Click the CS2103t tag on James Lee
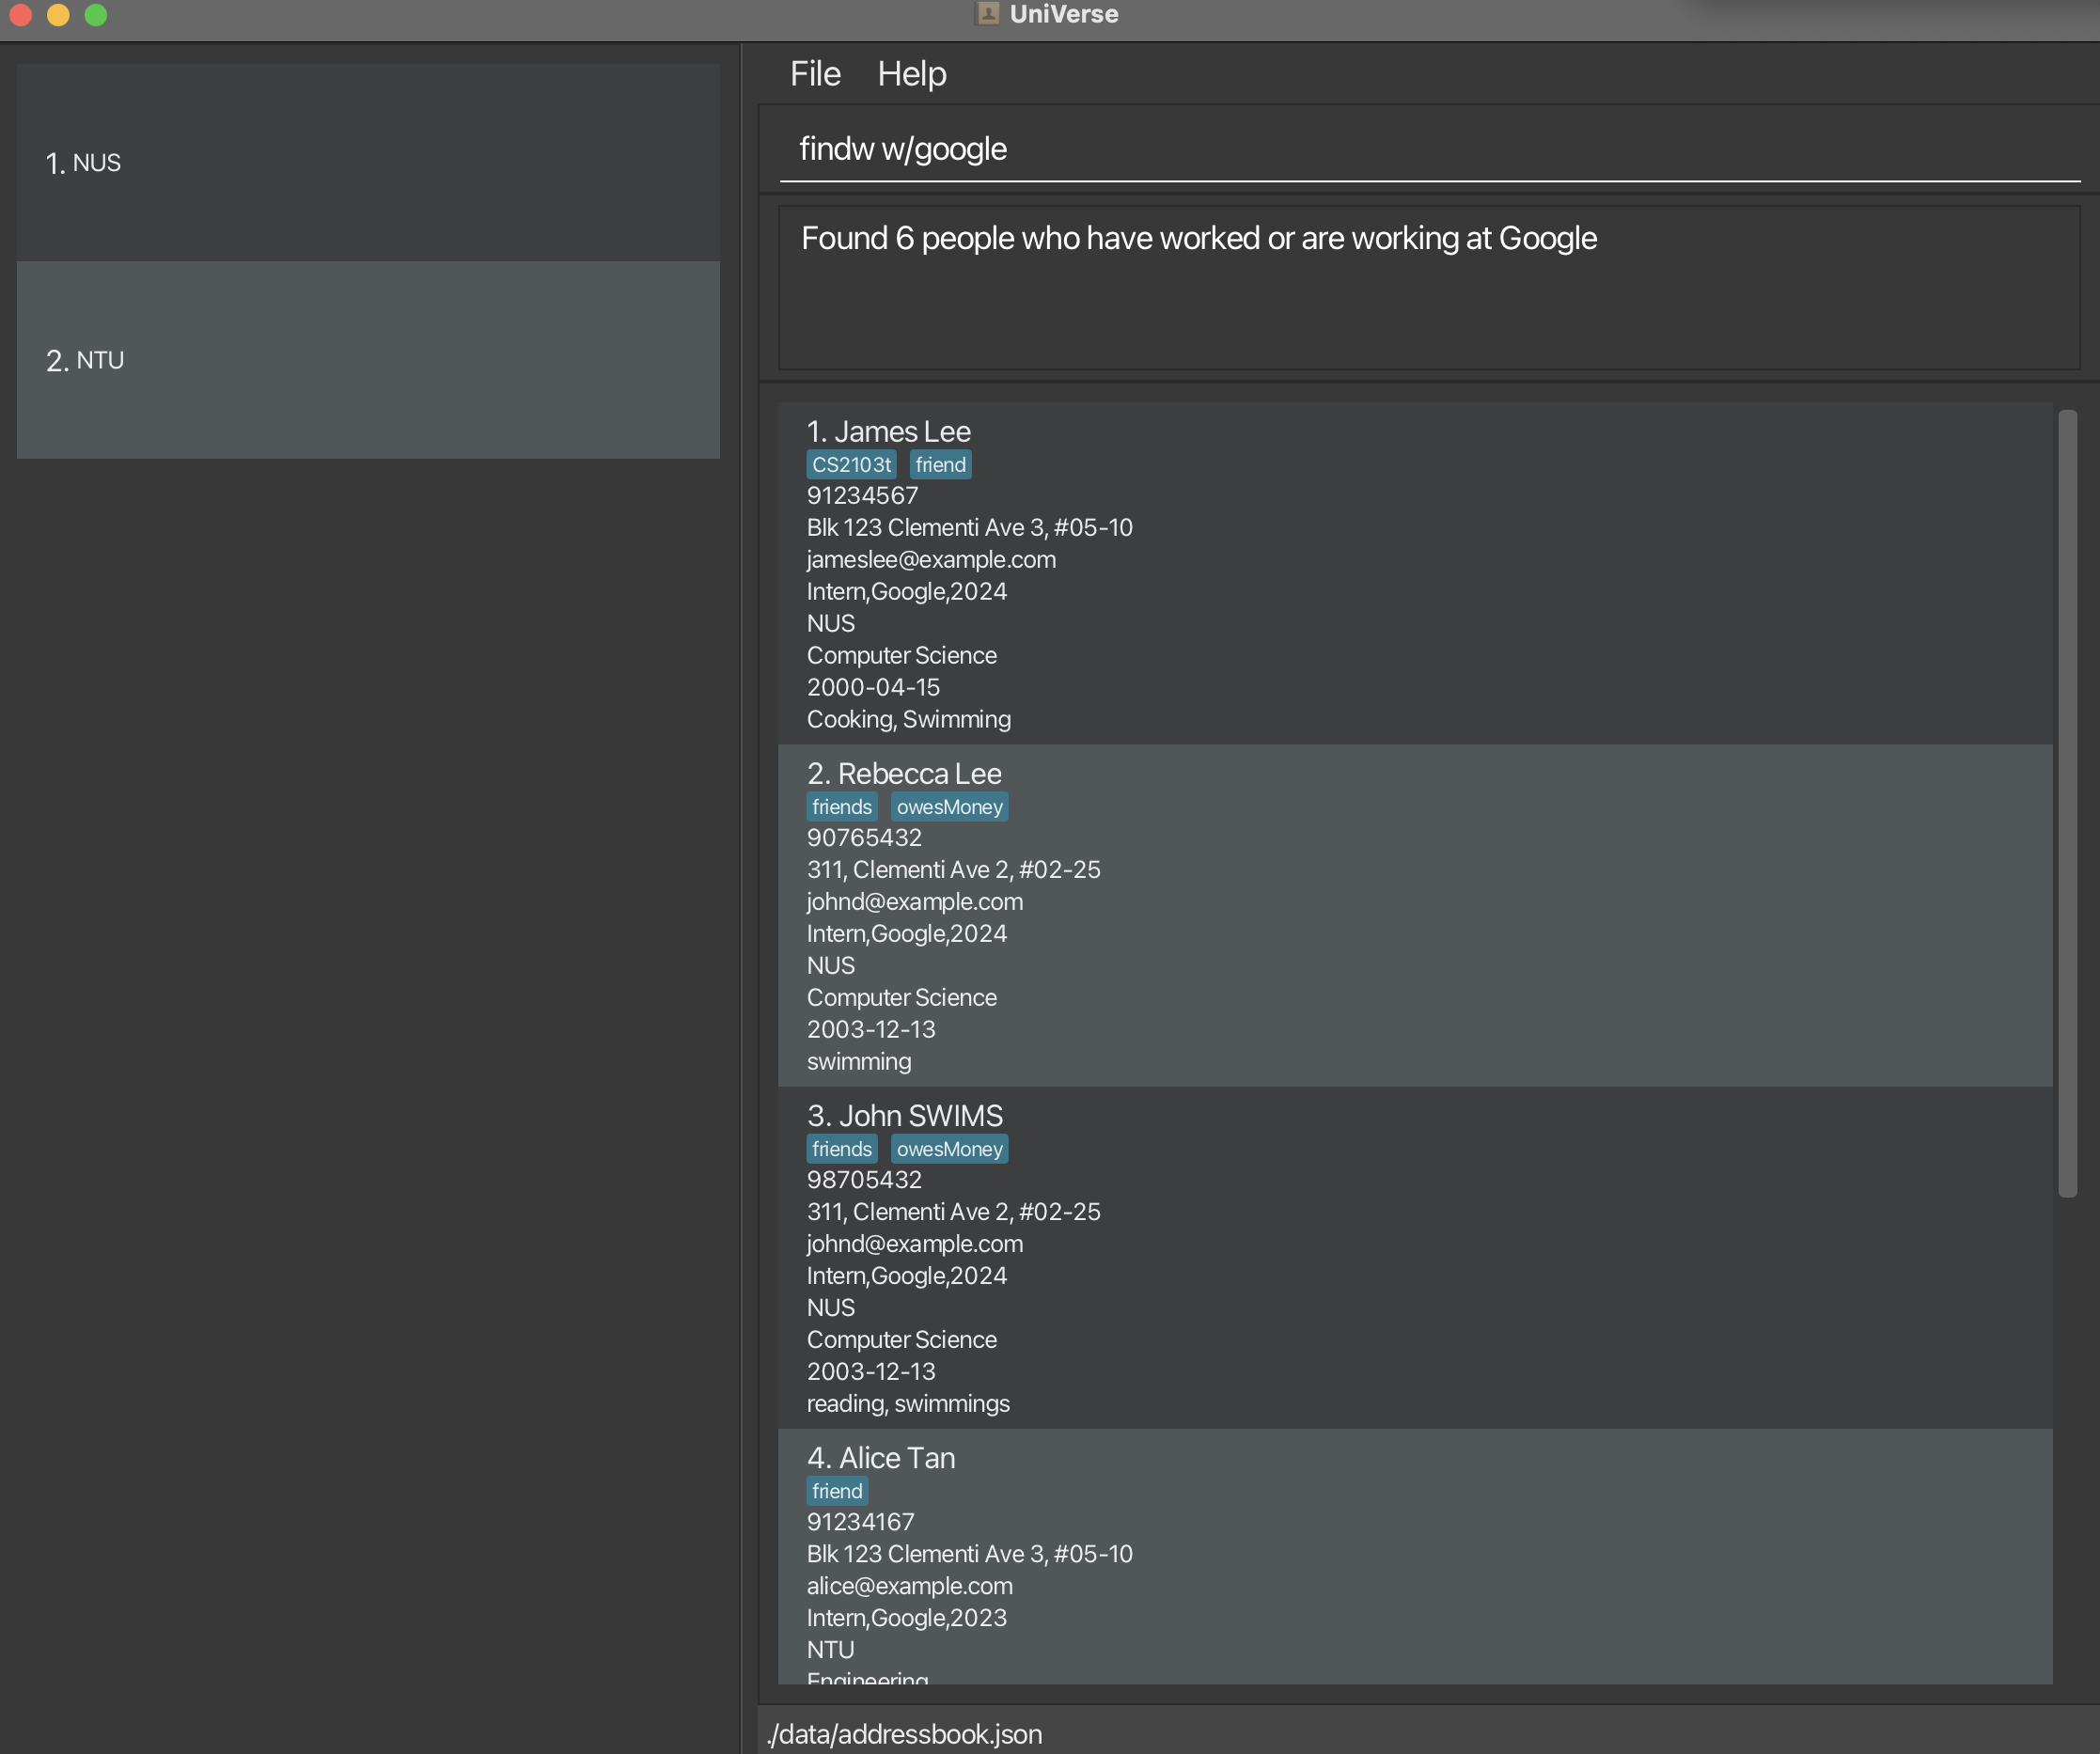This screenshot has height=1754, width=2100. point(851,465)
